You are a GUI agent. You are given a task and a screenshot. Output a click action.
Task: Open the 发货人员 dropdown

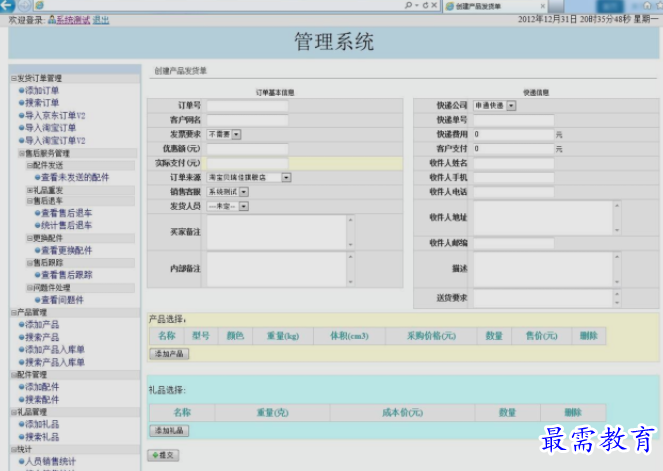click(227, 206)
